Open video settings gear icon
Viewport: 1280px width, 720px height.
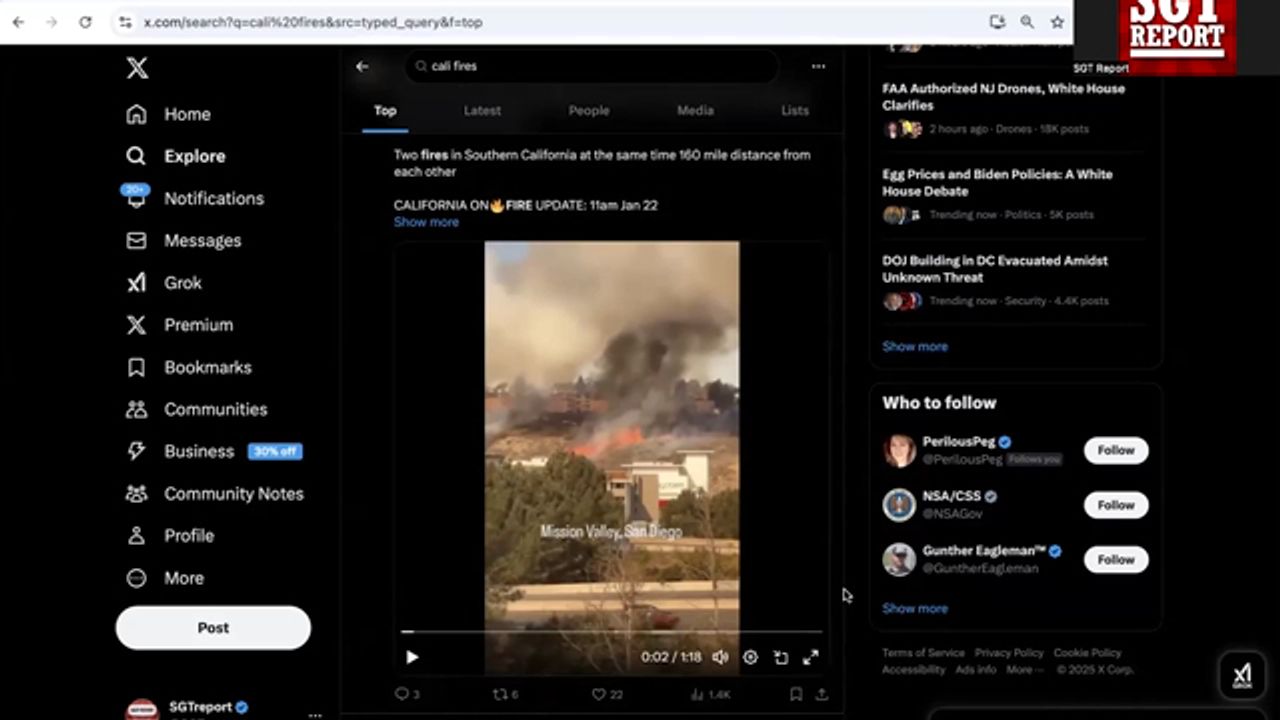[750, 657]
